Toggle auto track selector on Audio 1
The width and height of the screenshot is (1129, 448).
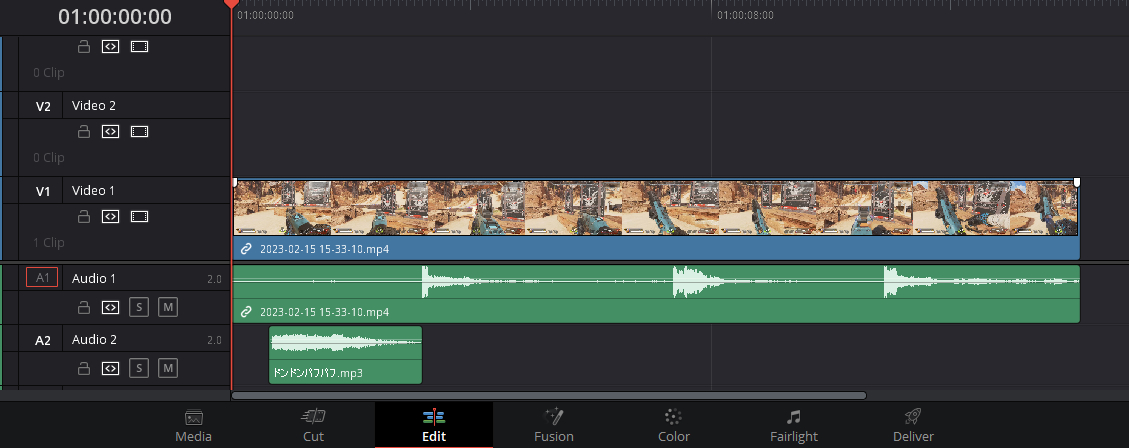point(110,308)
